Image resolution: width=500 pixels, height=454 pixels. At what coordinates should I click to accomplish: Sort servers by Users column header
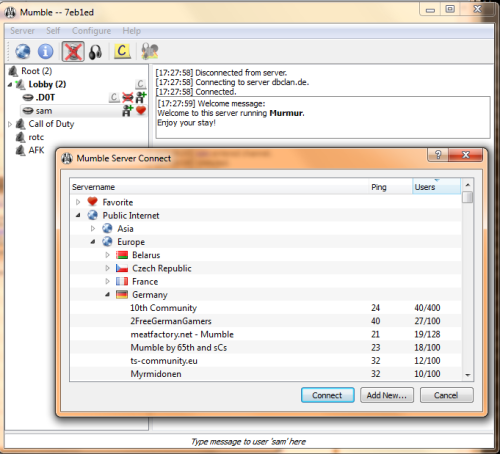pyautogui.click(x=436, y=187)
